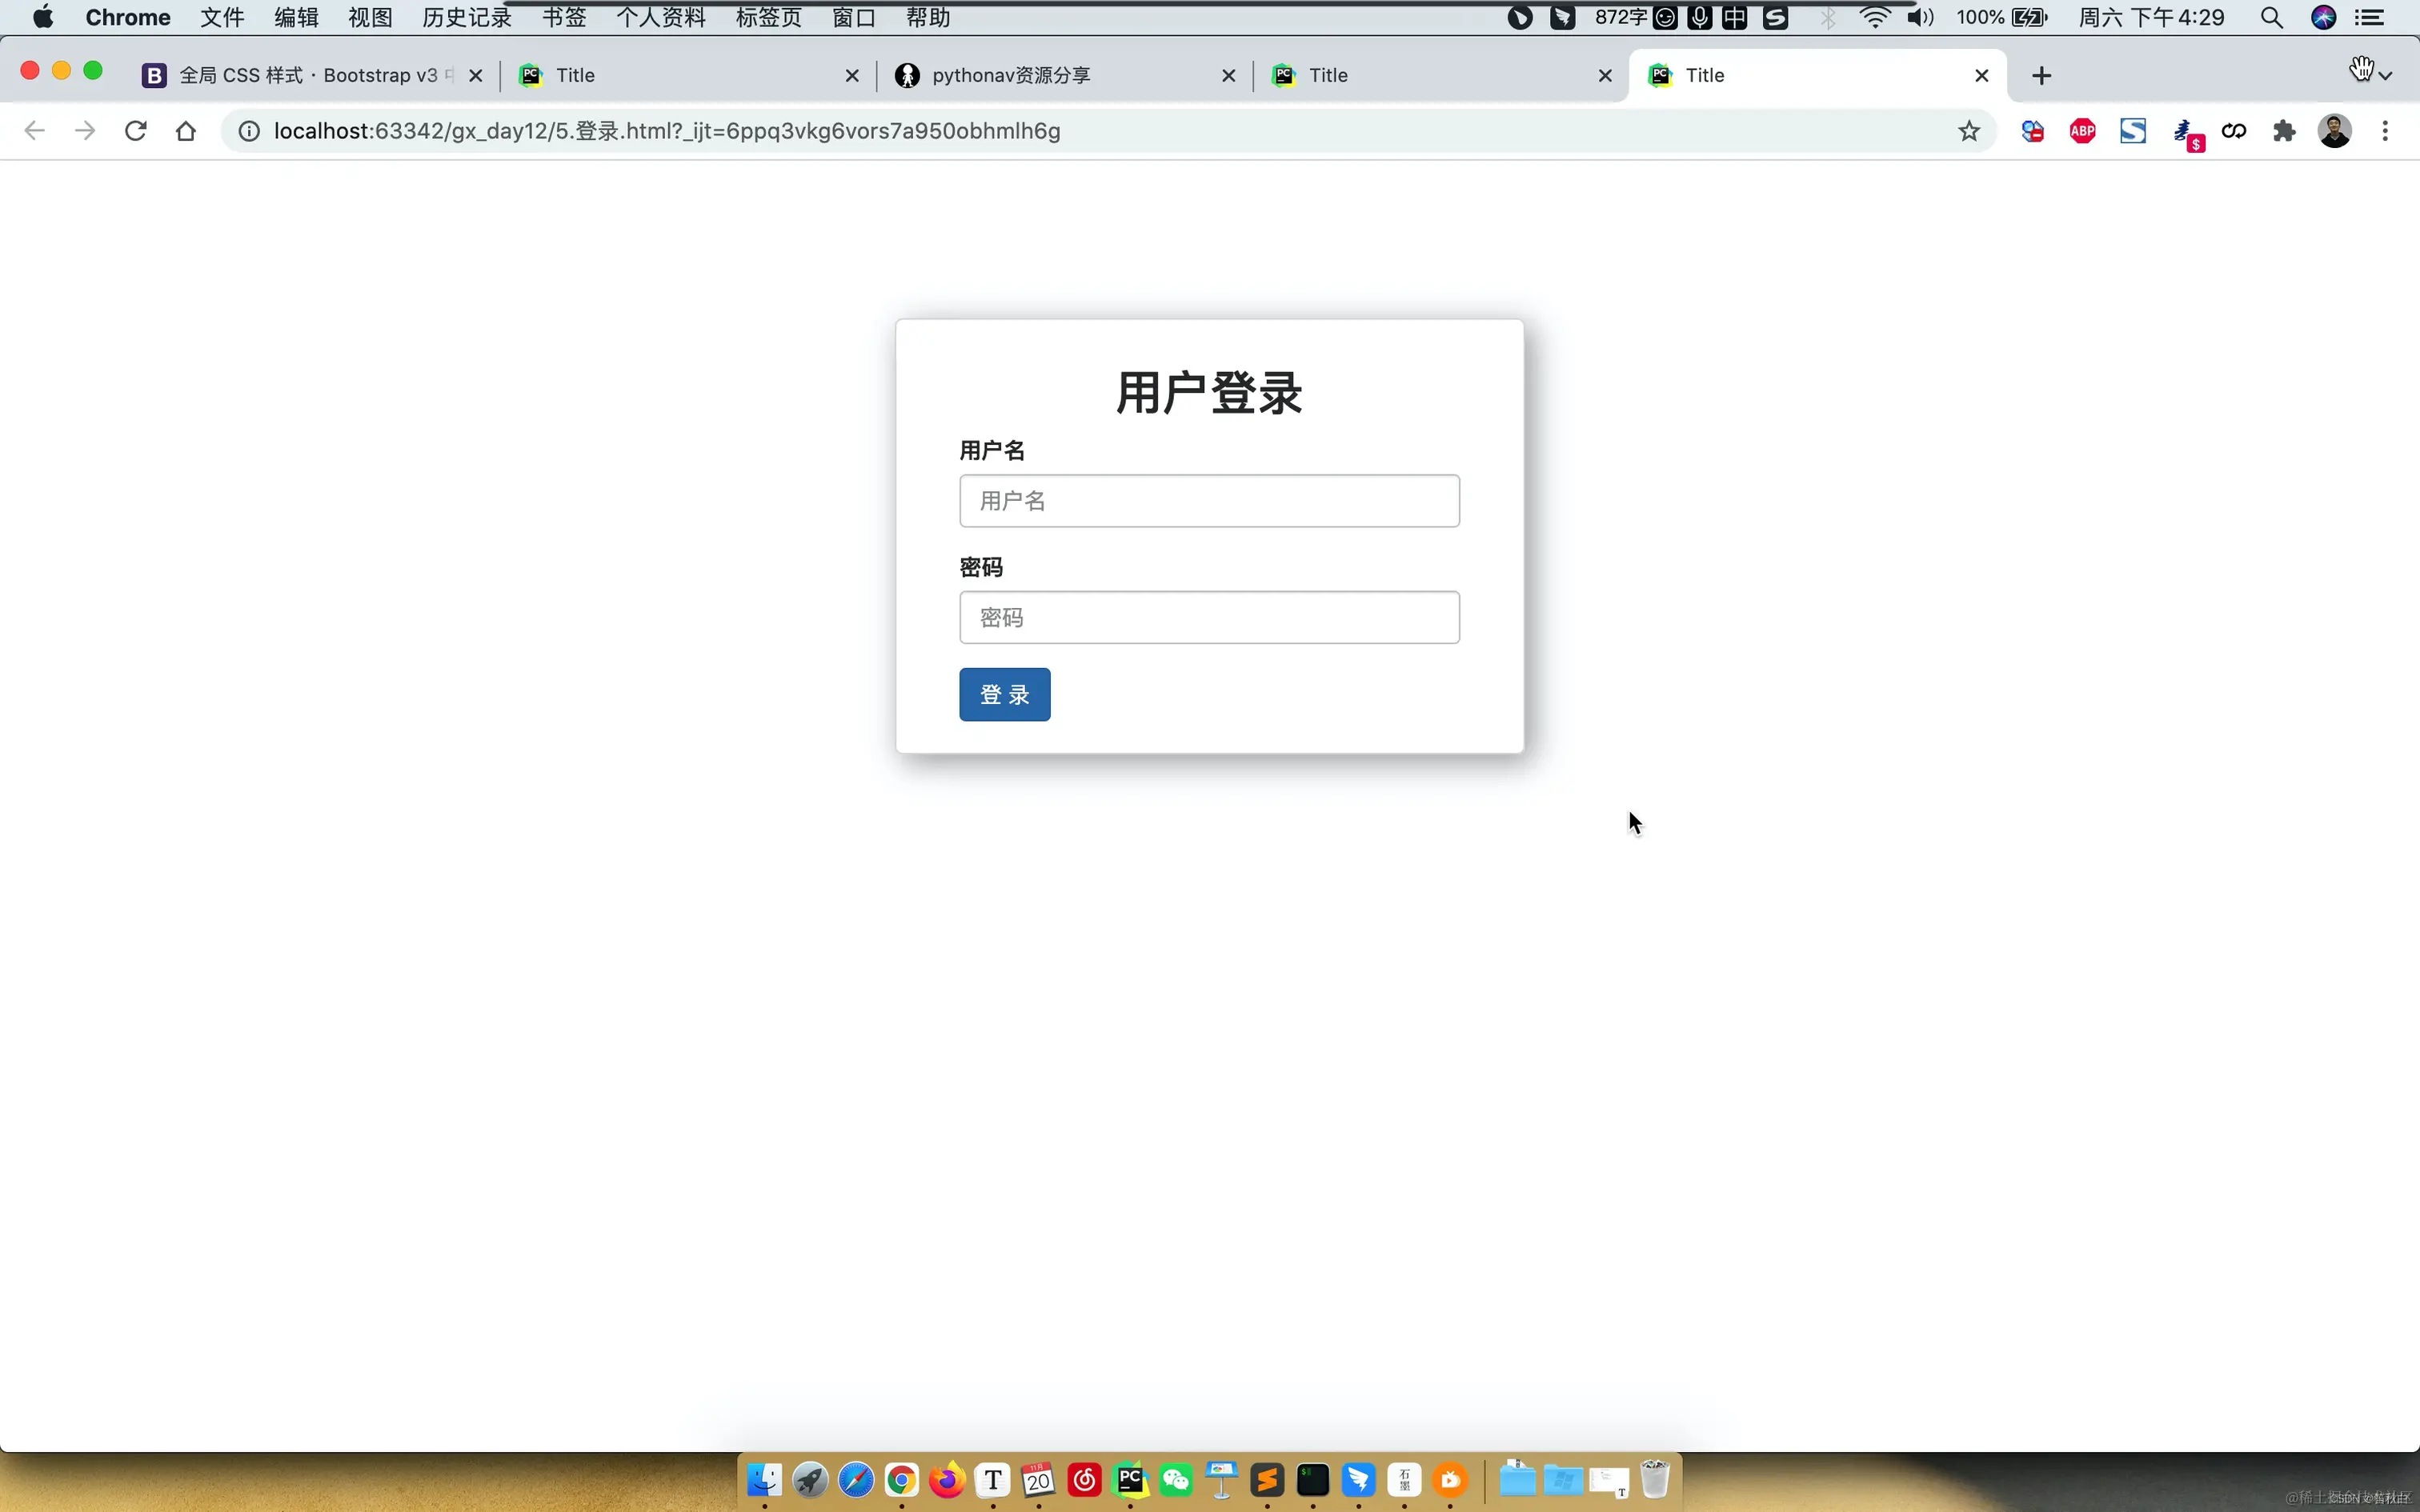The height and width of the screenshot is (1512, 2420).
Task: Open Sublime Text from the Dock
Action: click(x=1267, y=1482)
